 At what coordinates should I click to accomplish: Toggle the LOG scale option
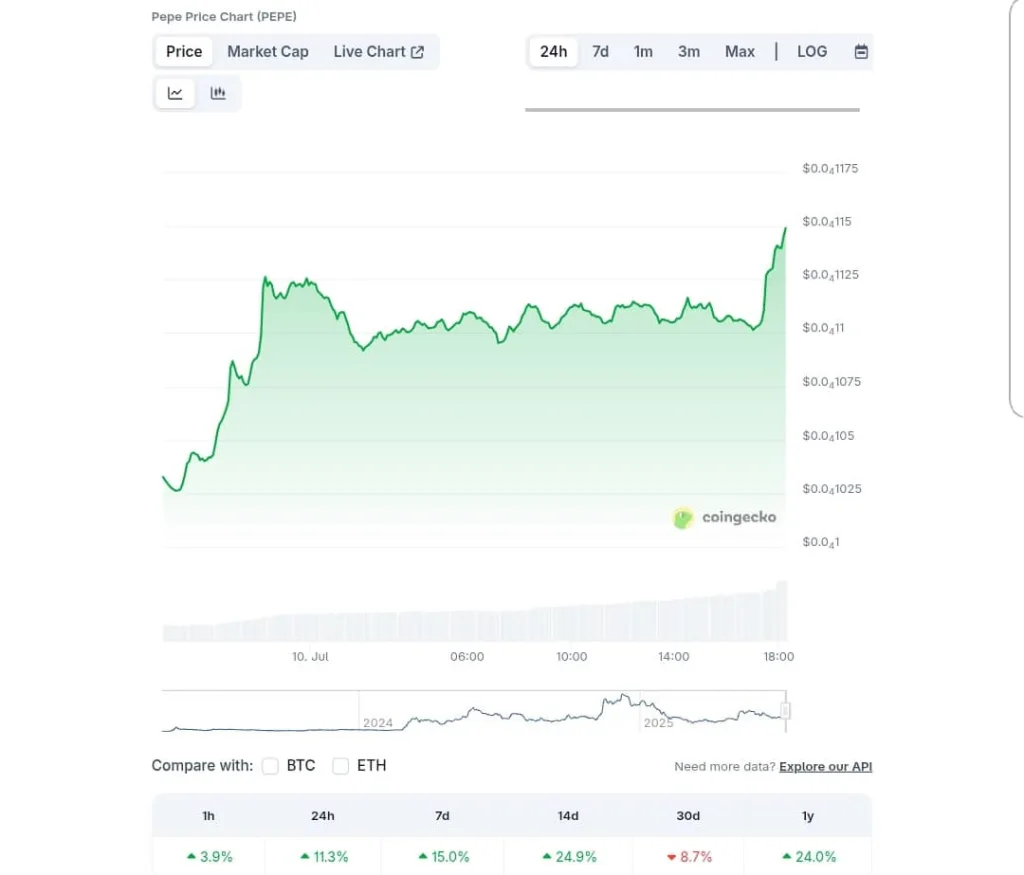click(x=812, y=52)
